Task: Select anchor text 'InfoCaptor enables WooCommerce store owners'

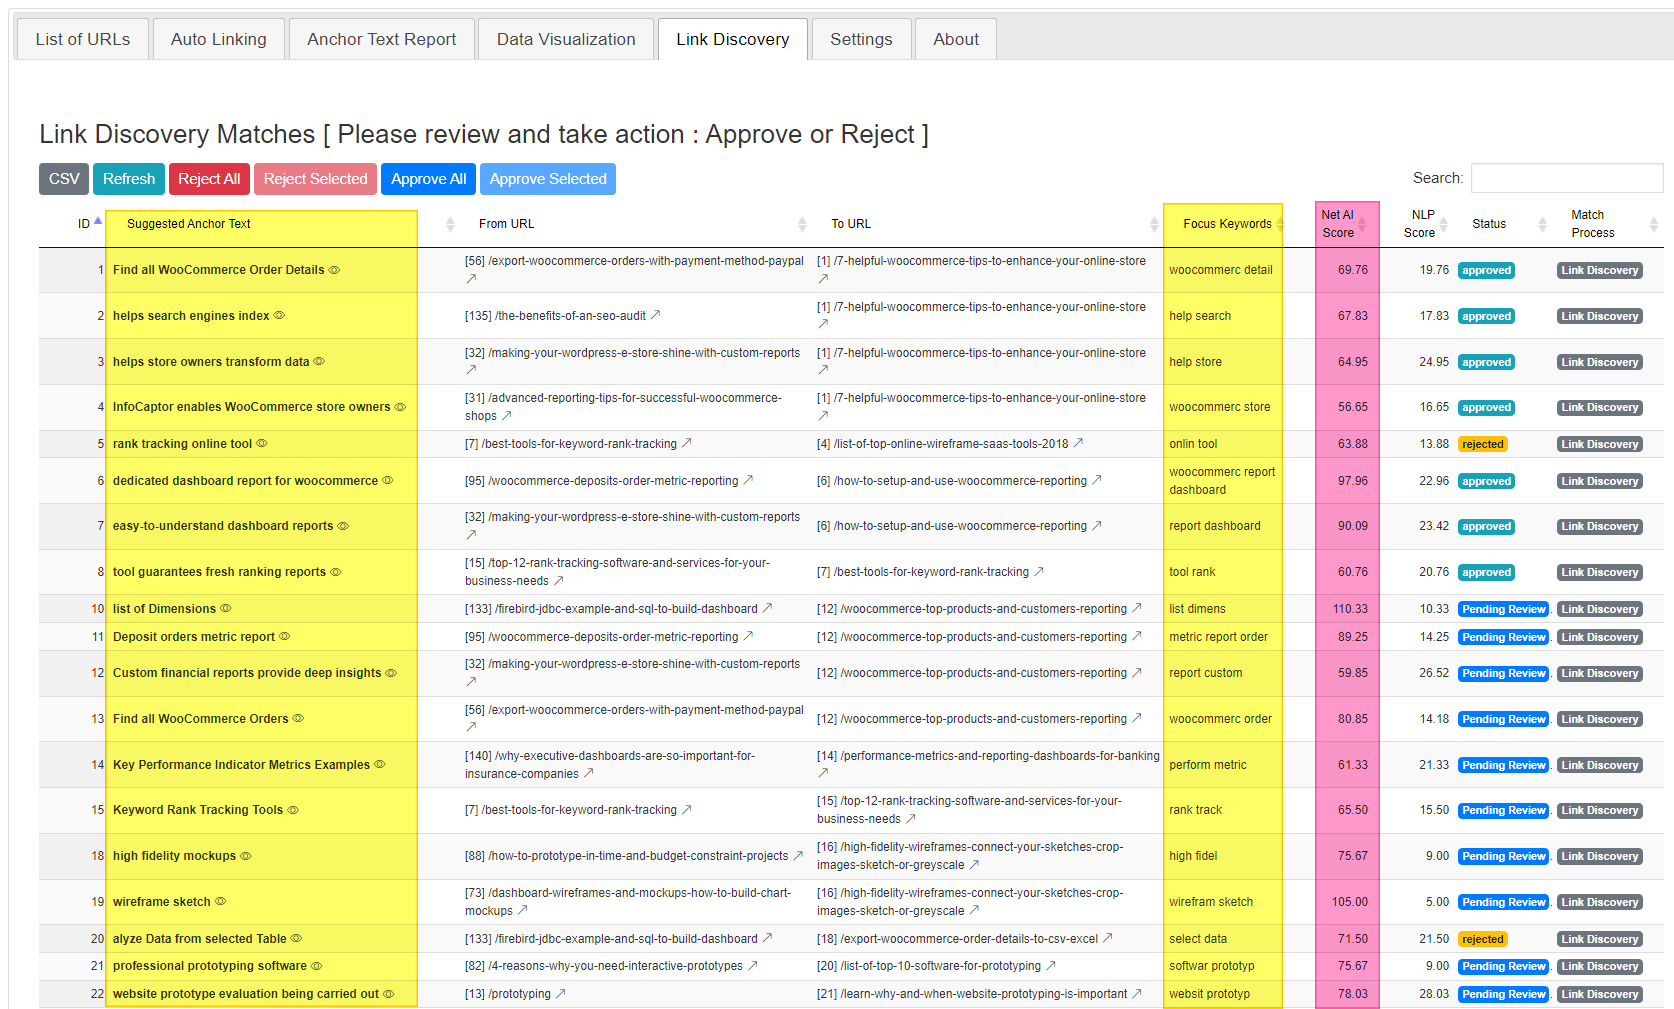Action: point(251,407)
